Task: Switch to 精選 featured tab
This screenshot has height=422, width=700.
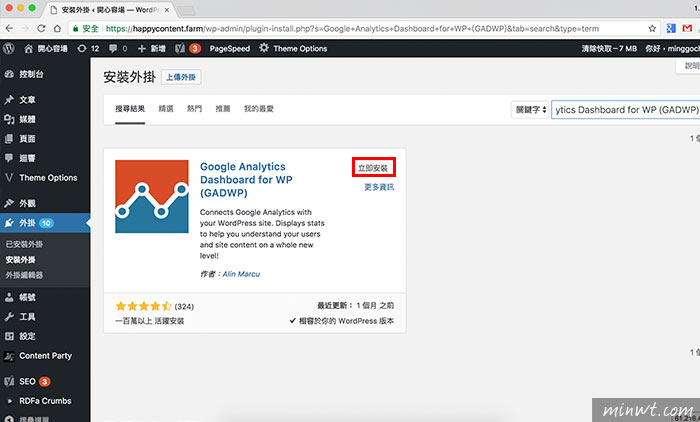Action: [166, 109]
